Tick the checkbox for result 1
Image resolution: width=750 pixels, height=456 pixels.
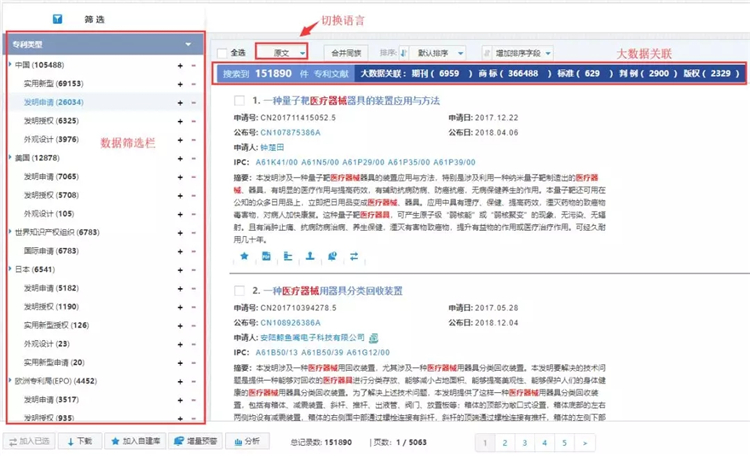239,101
